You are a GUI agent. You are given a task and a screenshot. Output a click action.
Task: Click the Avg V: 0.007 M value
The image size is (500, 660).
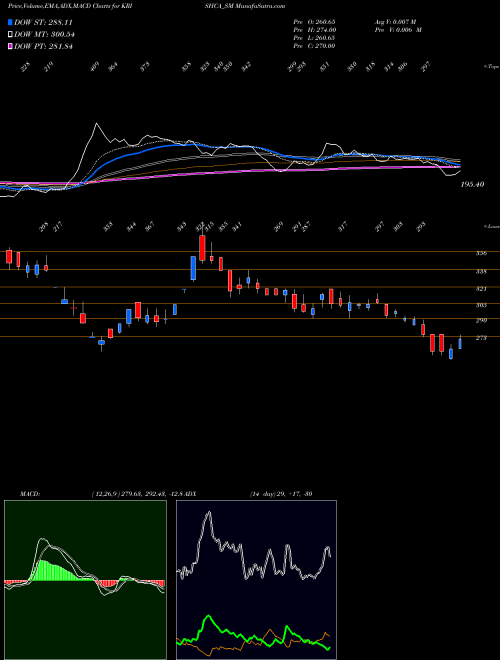395,21
